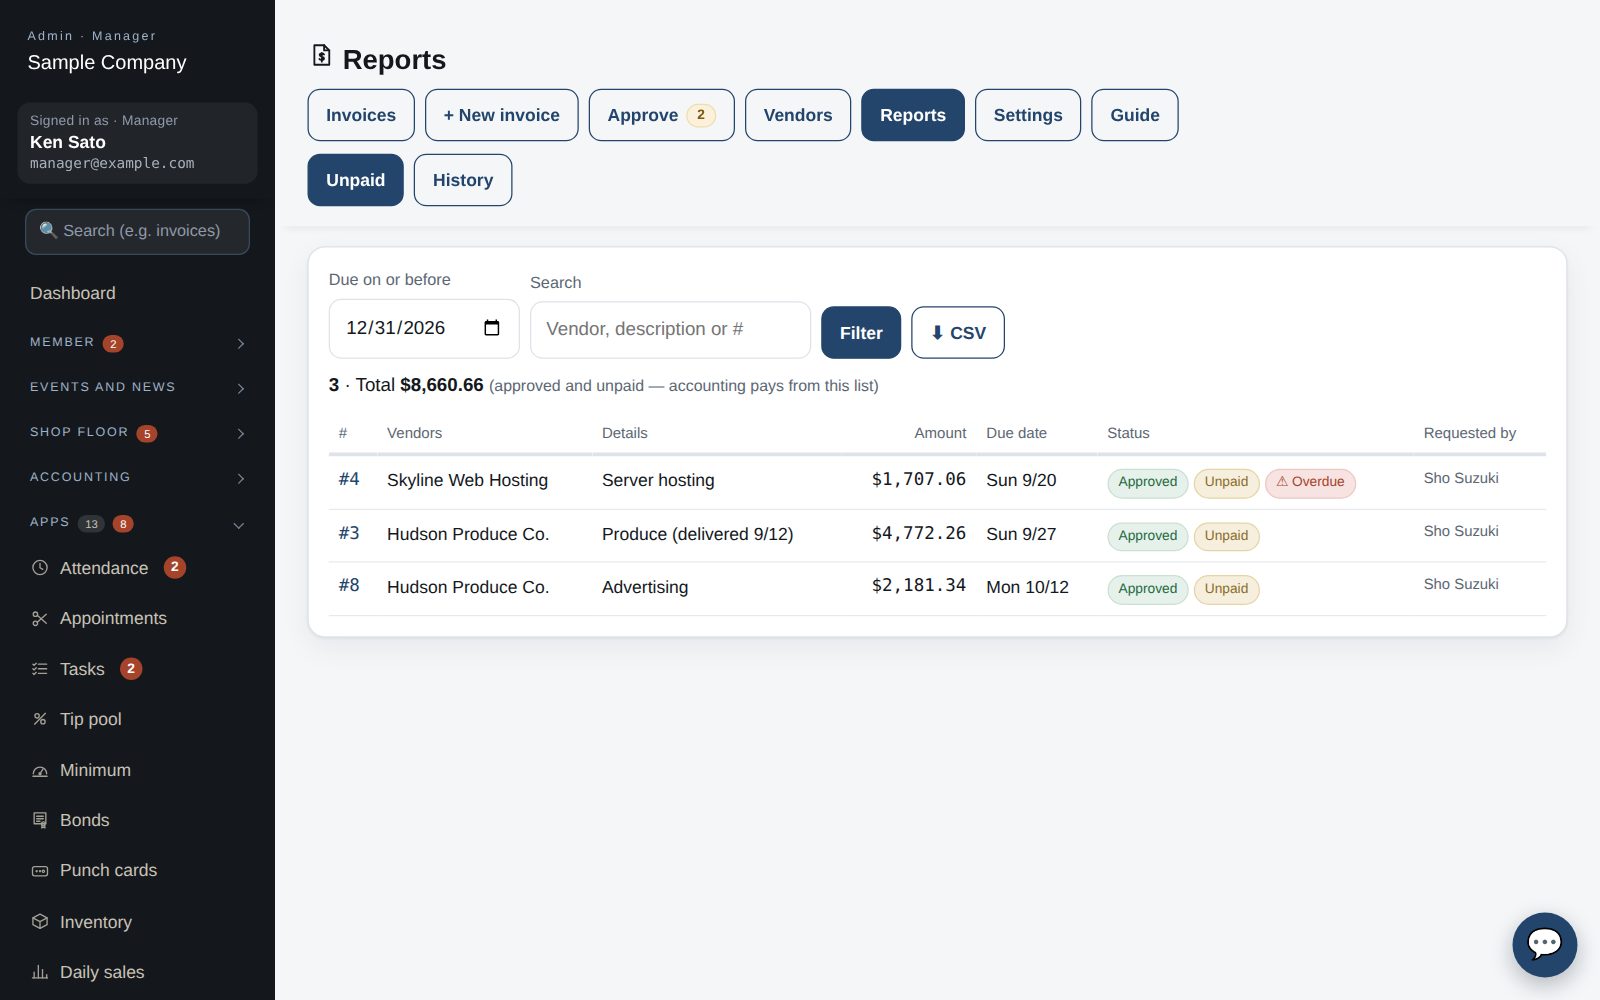Expand the Member sidebar section
This screenshot has height=1000, width=1600.
tap(241, 343)
